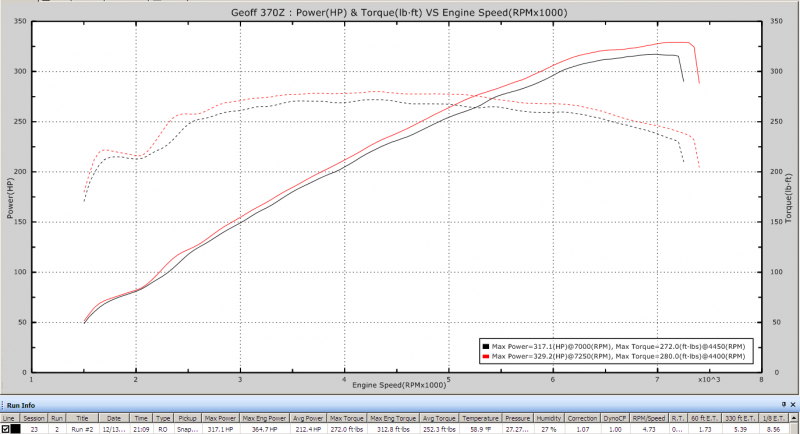This screenshot has height=434, width=800.
Task: Click the 'Power(HP)' left axis label
Action: coord(10,198)
